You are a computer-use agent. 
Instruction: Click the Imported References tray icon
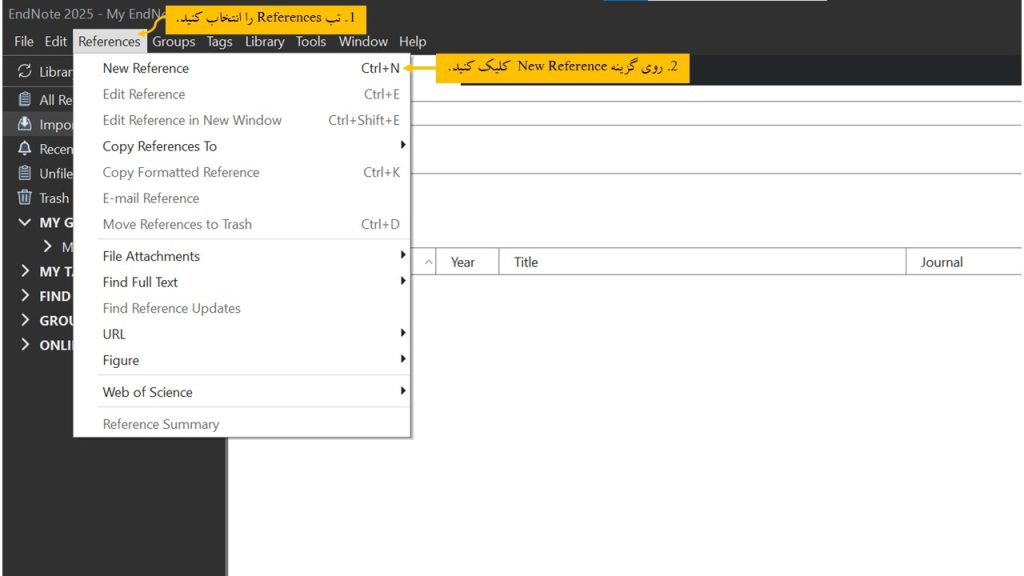(x=25, y=125)
